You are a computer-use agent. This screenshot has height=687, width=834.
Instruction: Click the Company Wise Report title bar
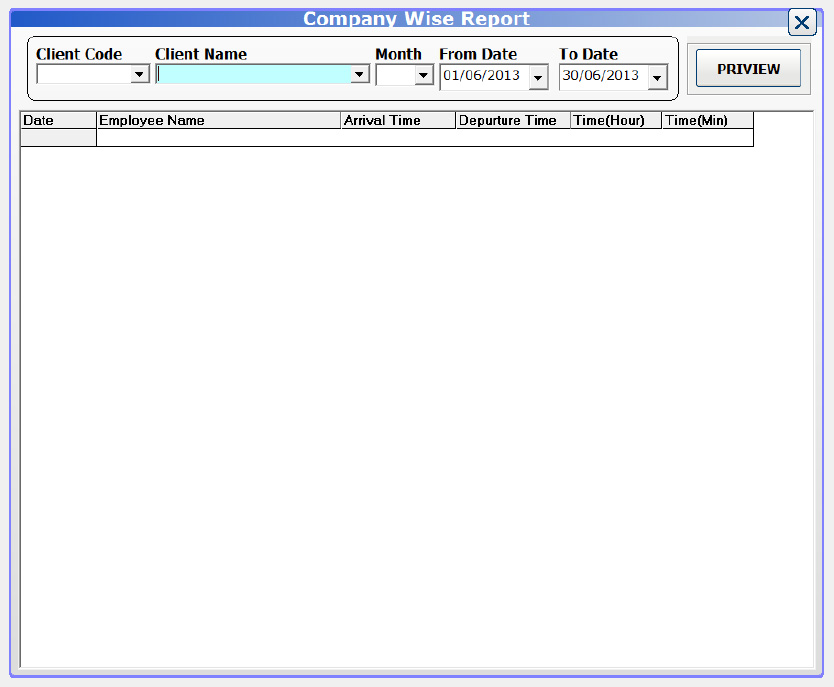coord(417,18)
